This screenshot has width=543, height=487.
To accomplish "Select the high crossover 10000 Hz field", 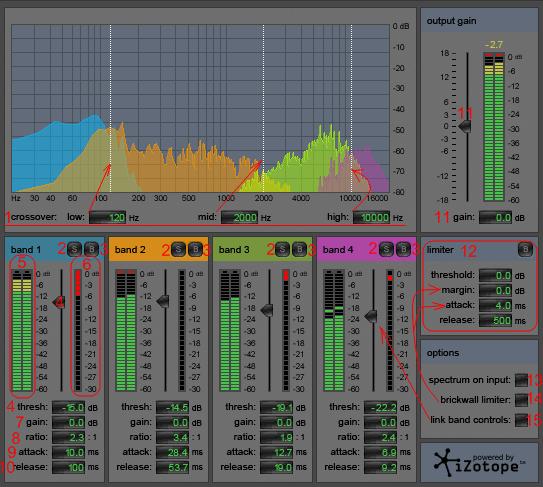I will [371, 218].
